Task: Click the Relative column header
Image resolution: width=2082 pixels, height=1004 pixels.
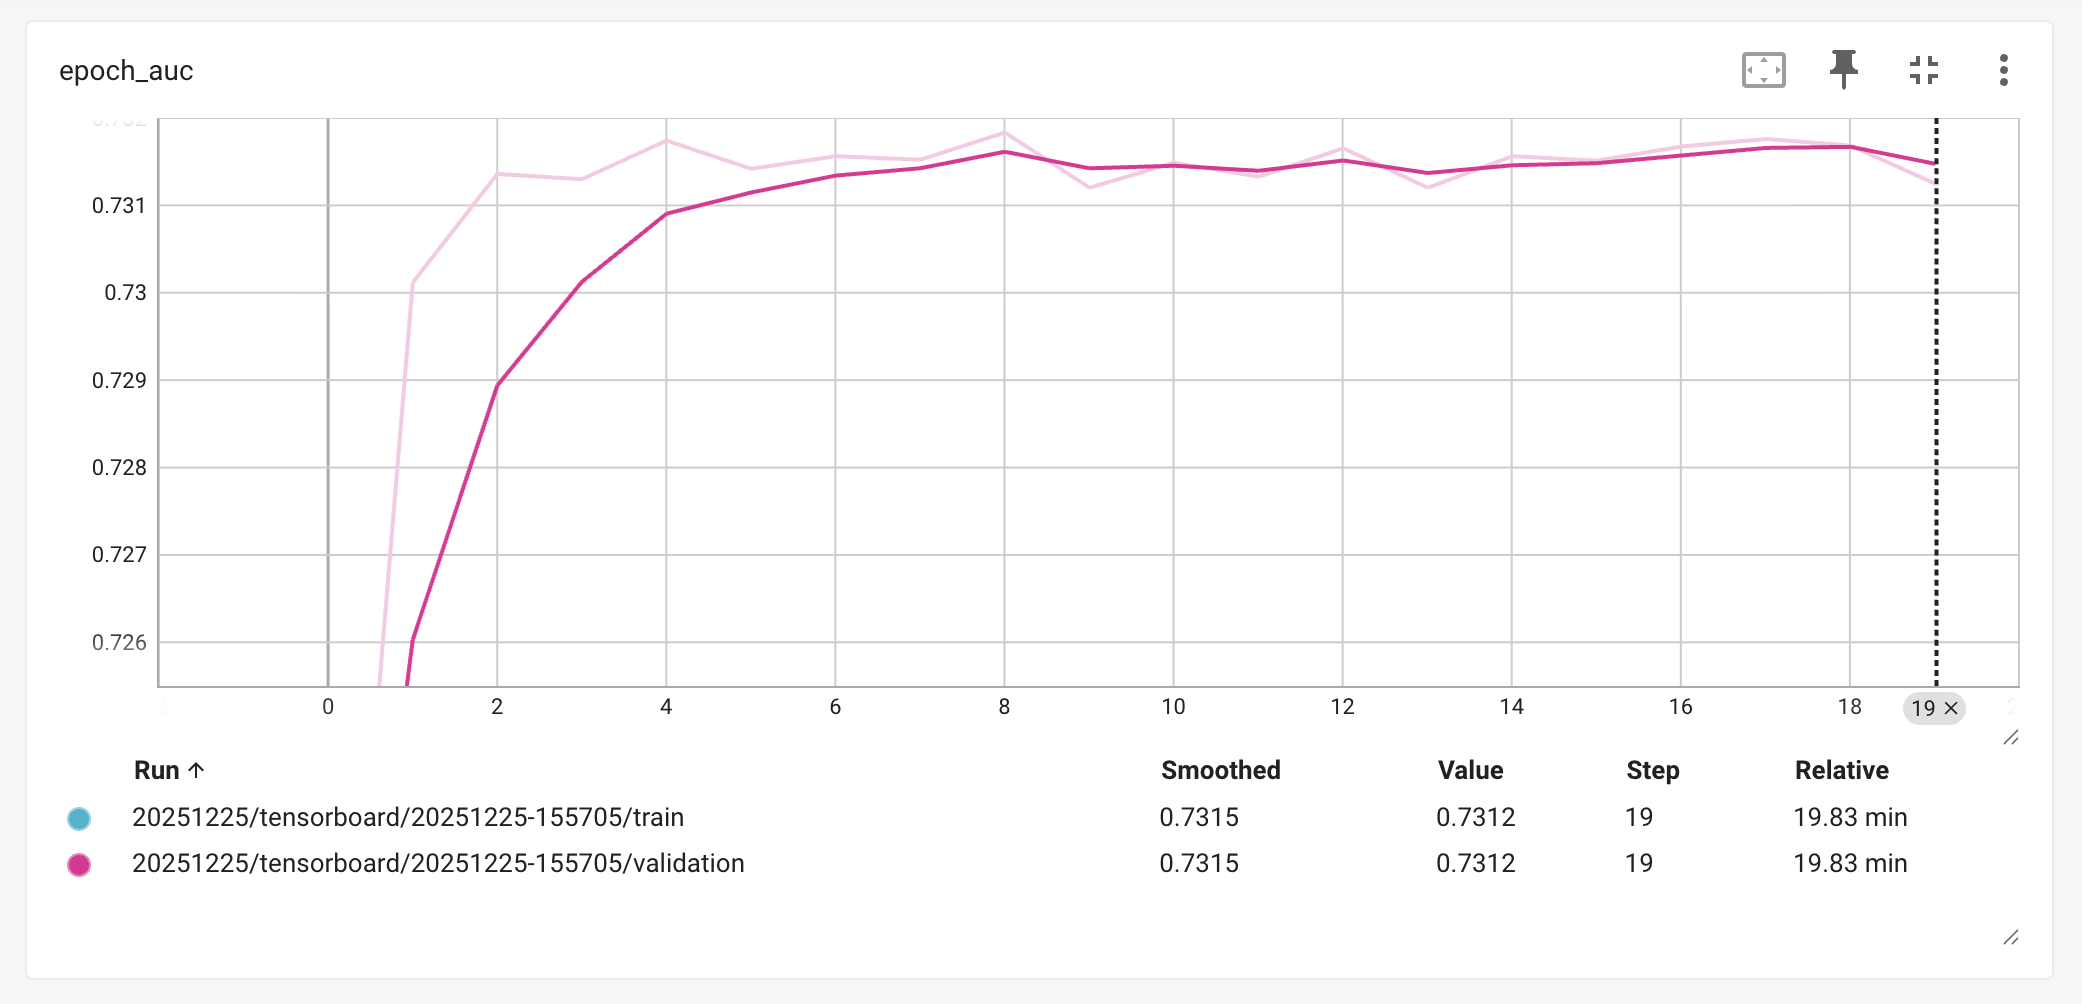Action: tap(1841, 770)
